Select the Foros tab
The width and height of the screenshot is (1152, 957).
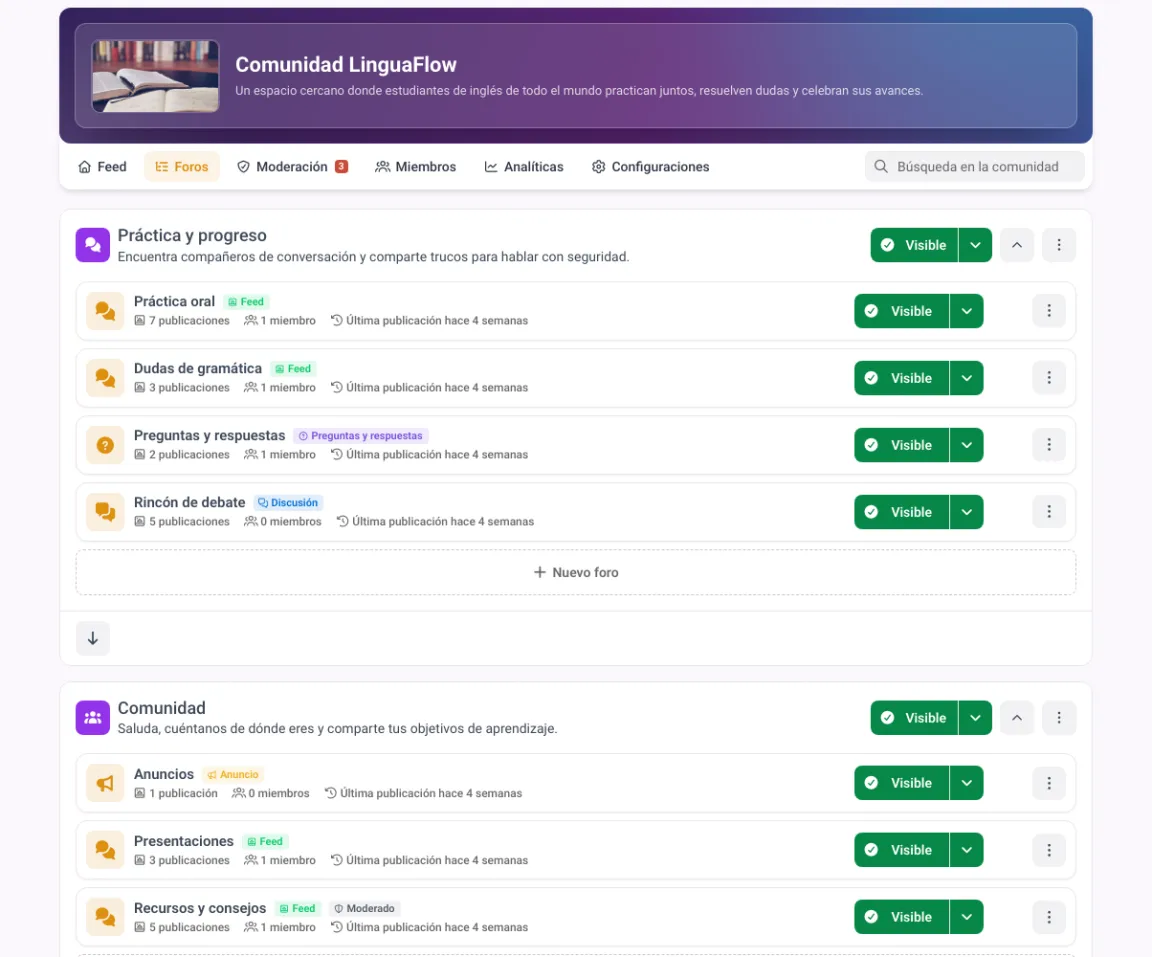pos(181,167)
